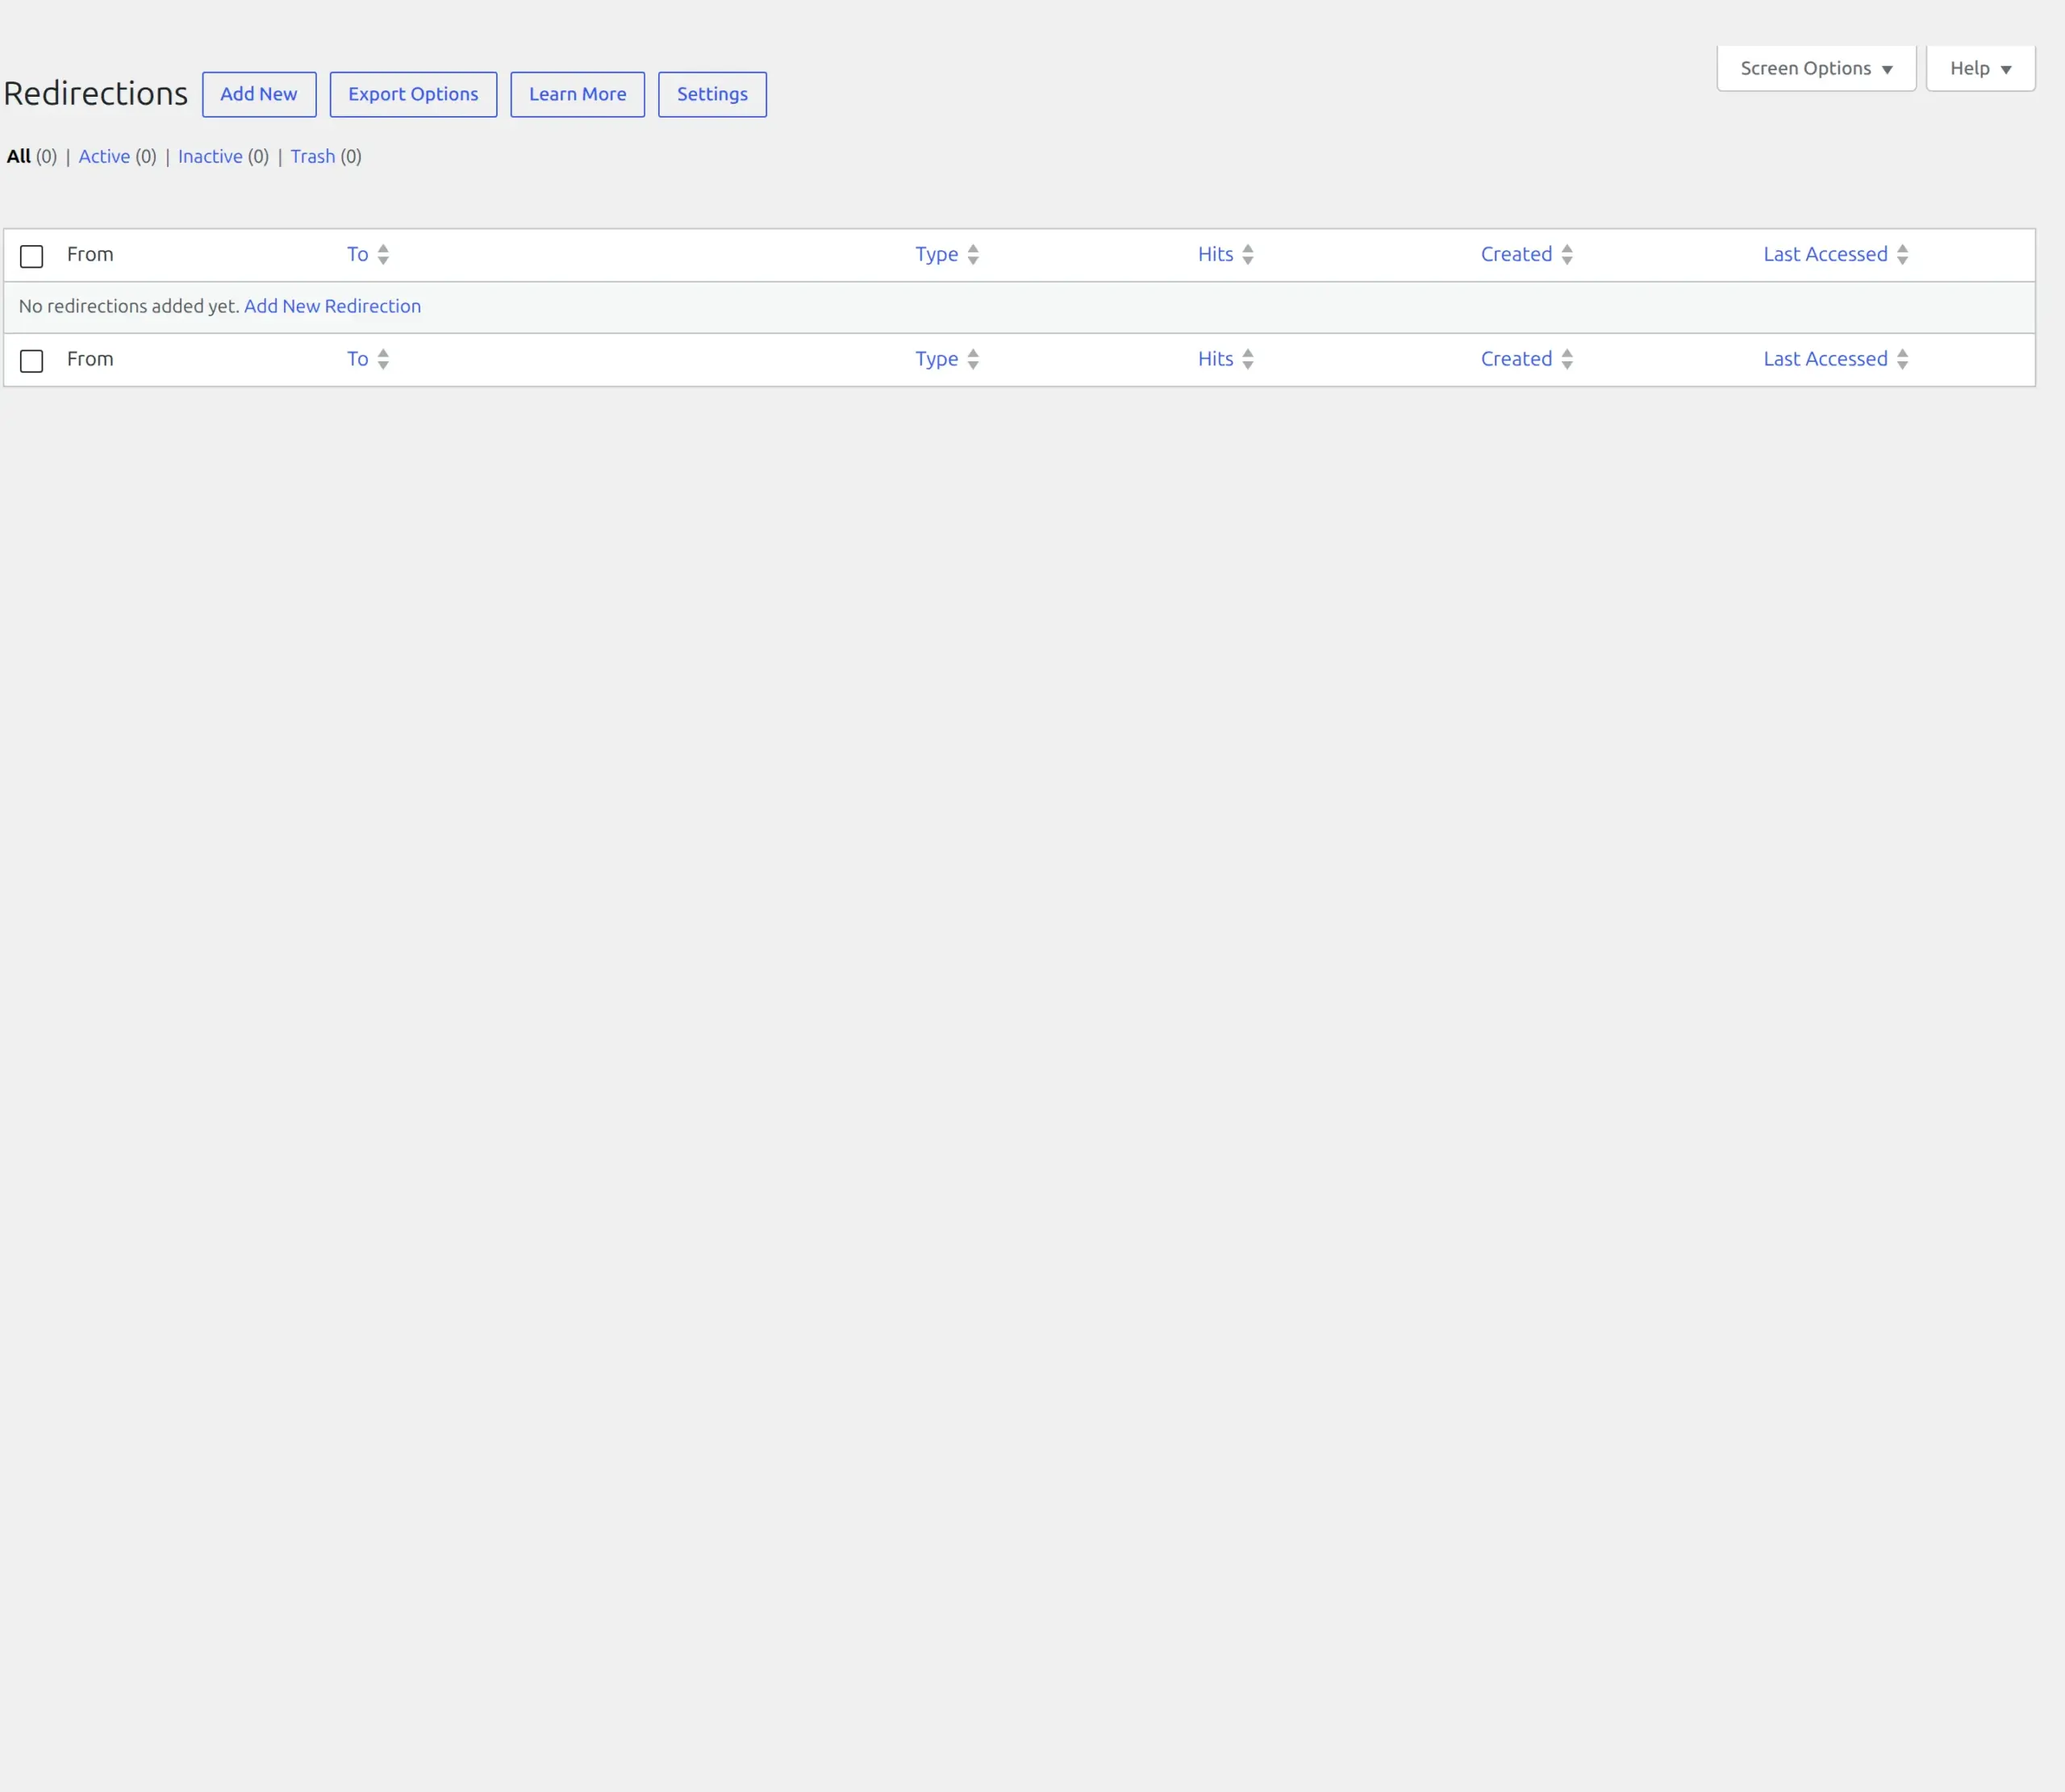Sort by To column in footer
Screen dimensions: 2065x1792
pos(357,359)
